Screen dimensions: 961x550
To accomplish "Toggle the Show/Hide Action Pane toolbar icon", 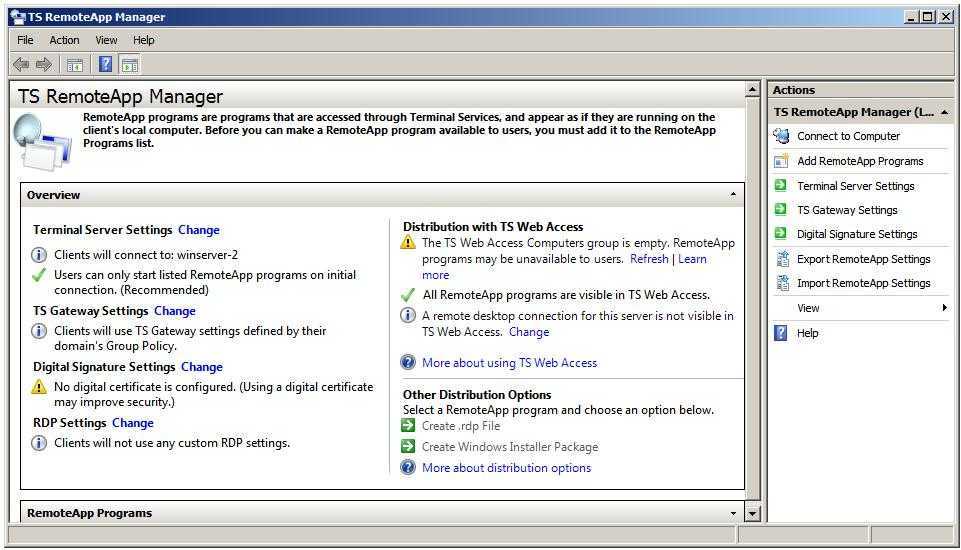I will pyautogui.click(x=130, y=65).
